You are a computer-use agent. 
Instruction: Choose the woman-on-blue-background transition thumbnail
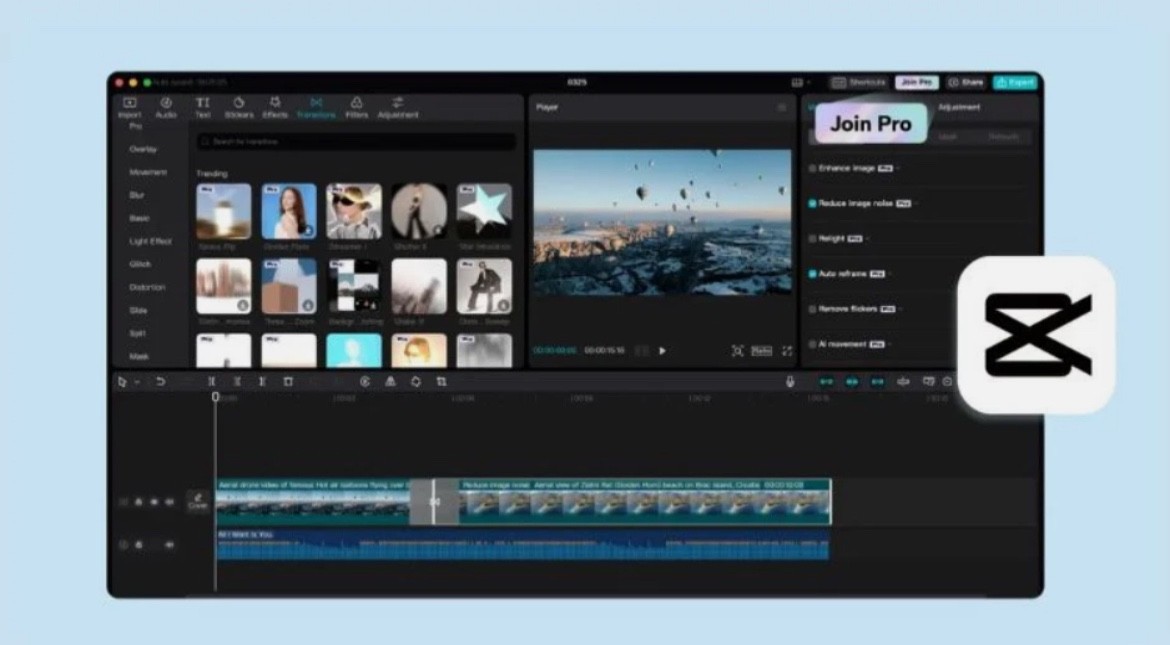tap(289, 211)
